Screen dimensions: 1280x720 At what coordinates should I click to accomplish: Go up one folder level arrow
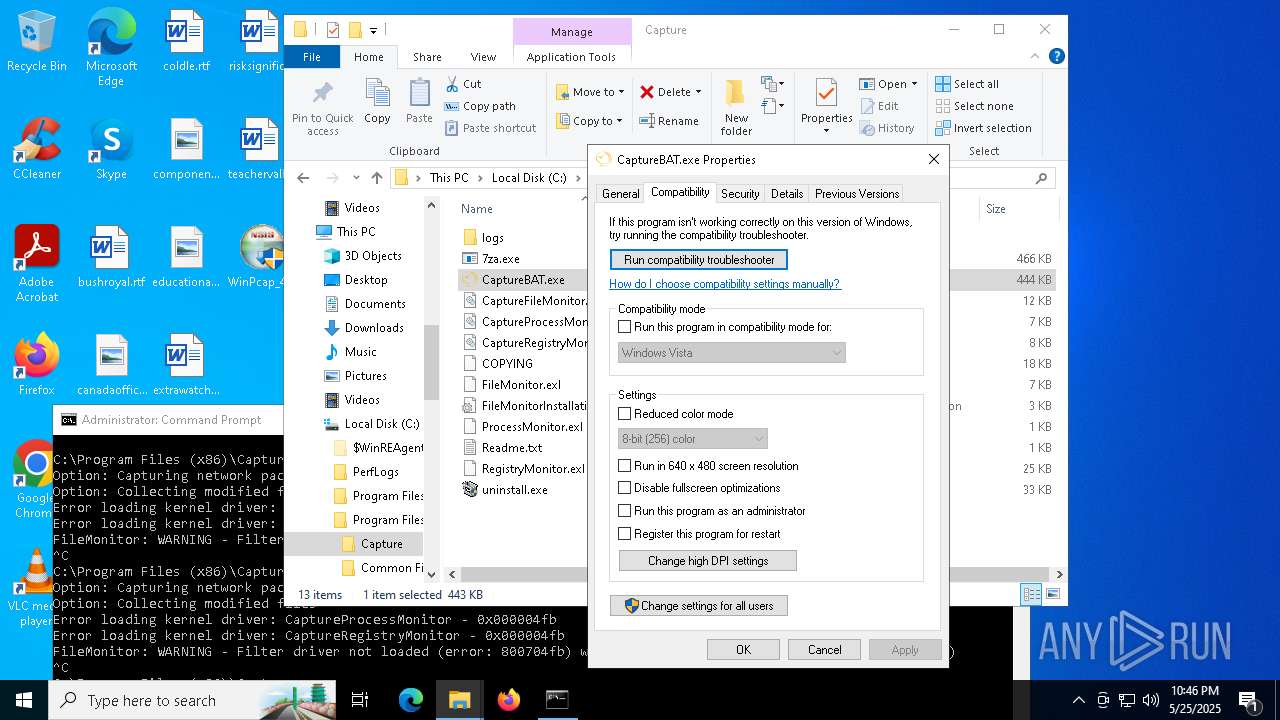click(376, 178)
